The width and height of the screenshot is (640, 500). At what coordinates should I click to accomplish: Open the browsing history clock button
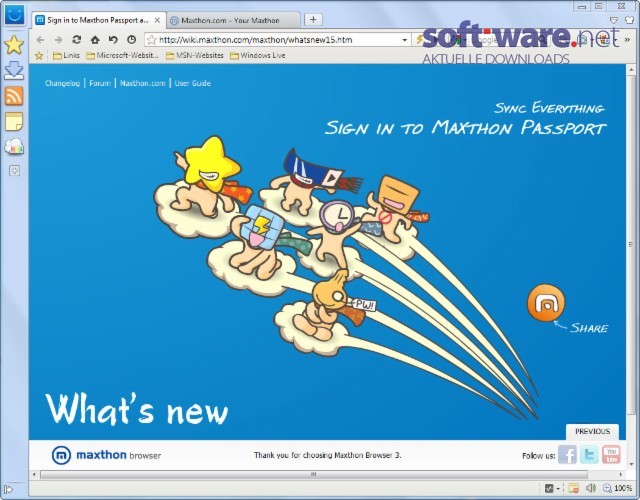pos(131,40)
